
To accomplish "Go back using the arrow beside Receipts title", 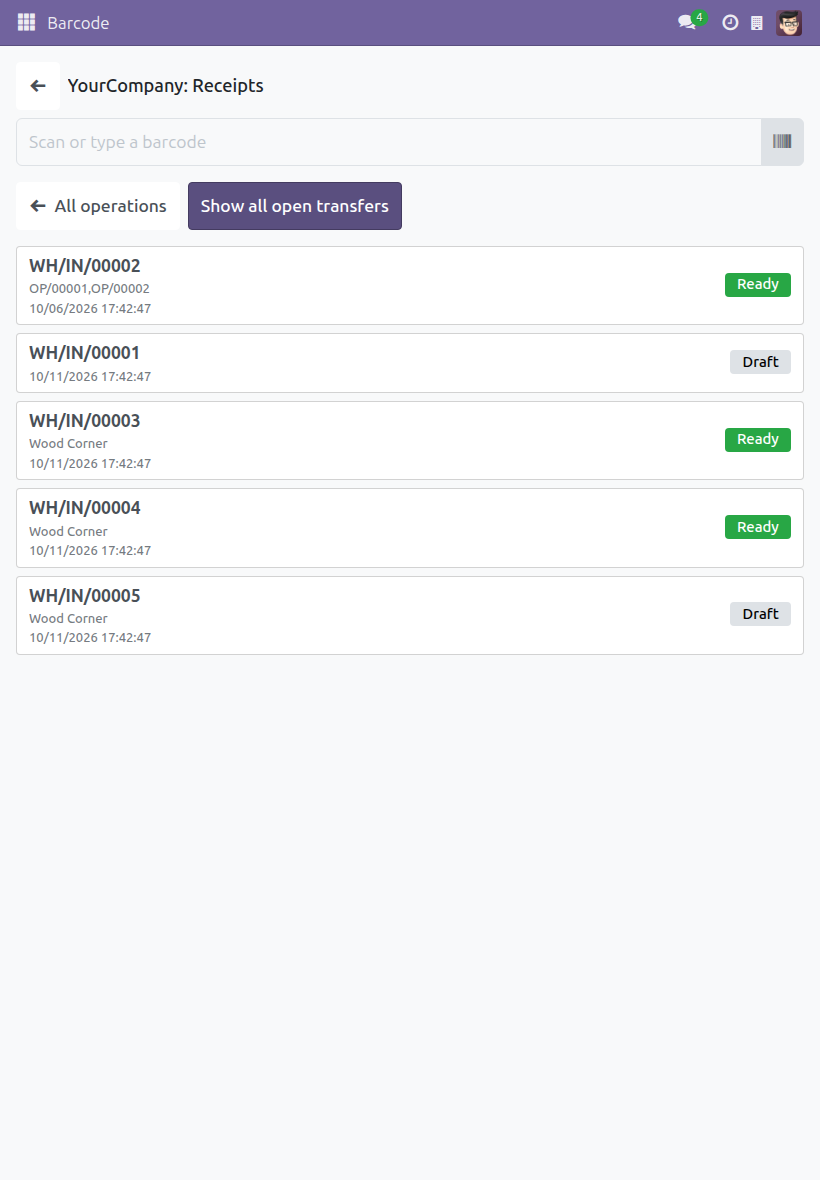I will point(38,86).
